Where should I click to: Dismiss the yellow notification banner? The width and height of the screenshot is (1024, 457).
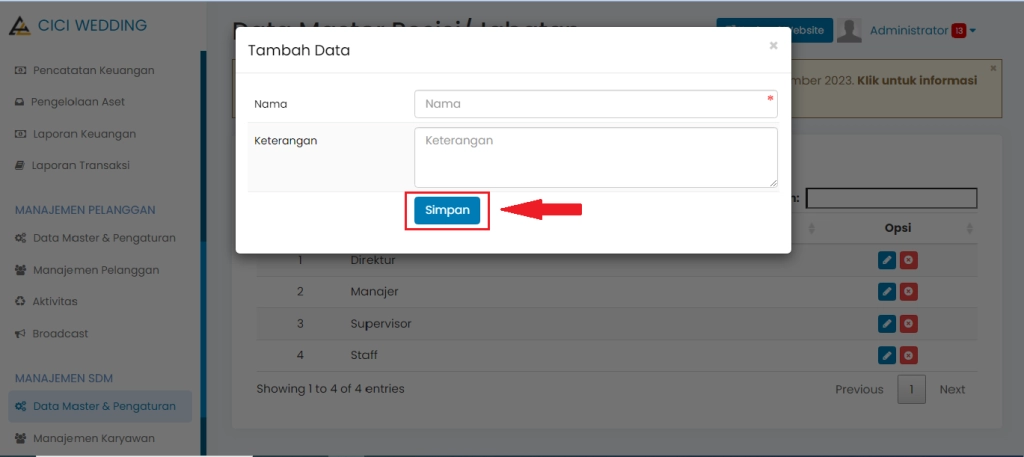click(x=993, y=68)
